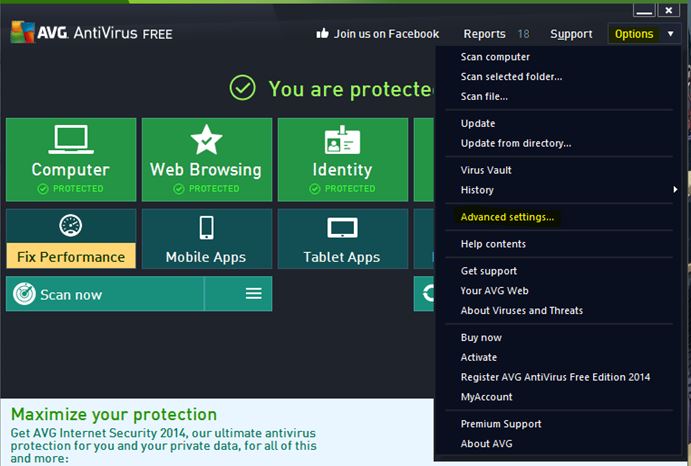691x466 pixels.
Task: Open the Identity protection tile
Action: [342, 160]
